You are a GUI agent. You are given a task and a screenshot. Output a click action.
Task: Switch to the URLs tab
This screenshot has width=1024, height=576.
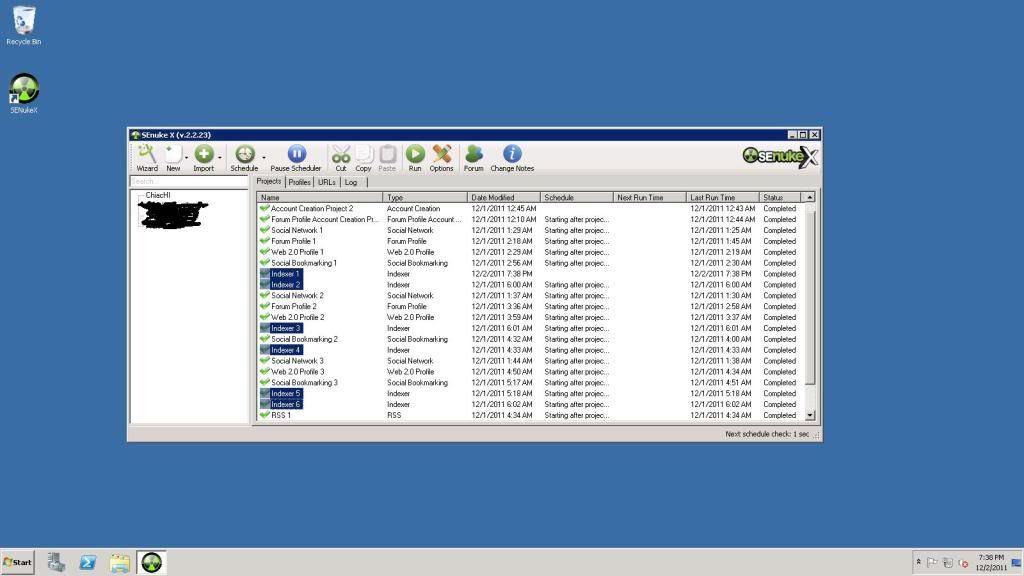coord(327,182)
